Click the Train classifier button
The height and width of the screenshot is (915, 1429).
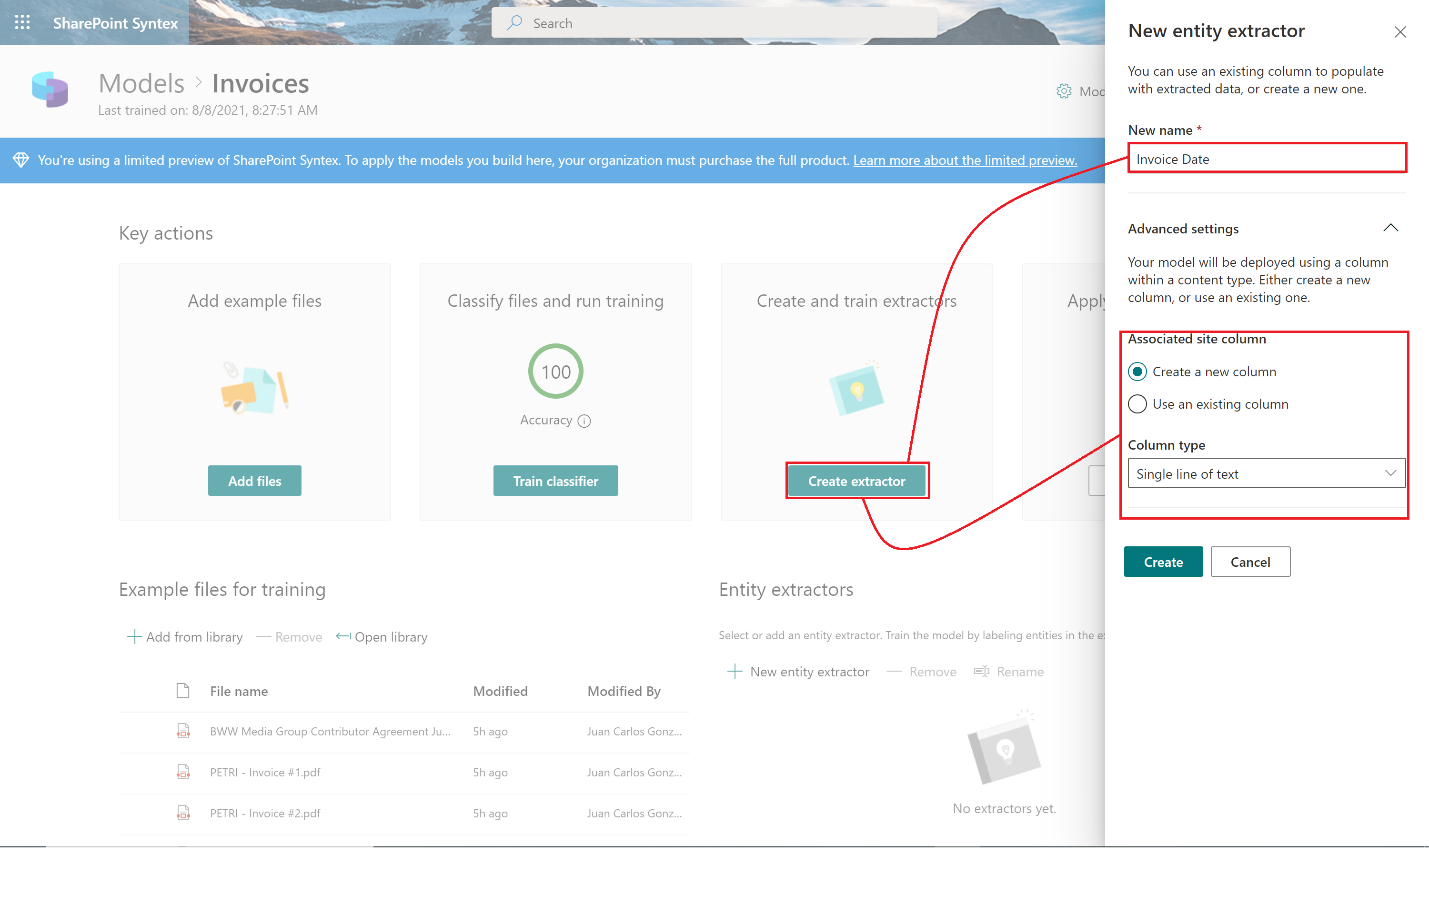click(x=555, y=481)
